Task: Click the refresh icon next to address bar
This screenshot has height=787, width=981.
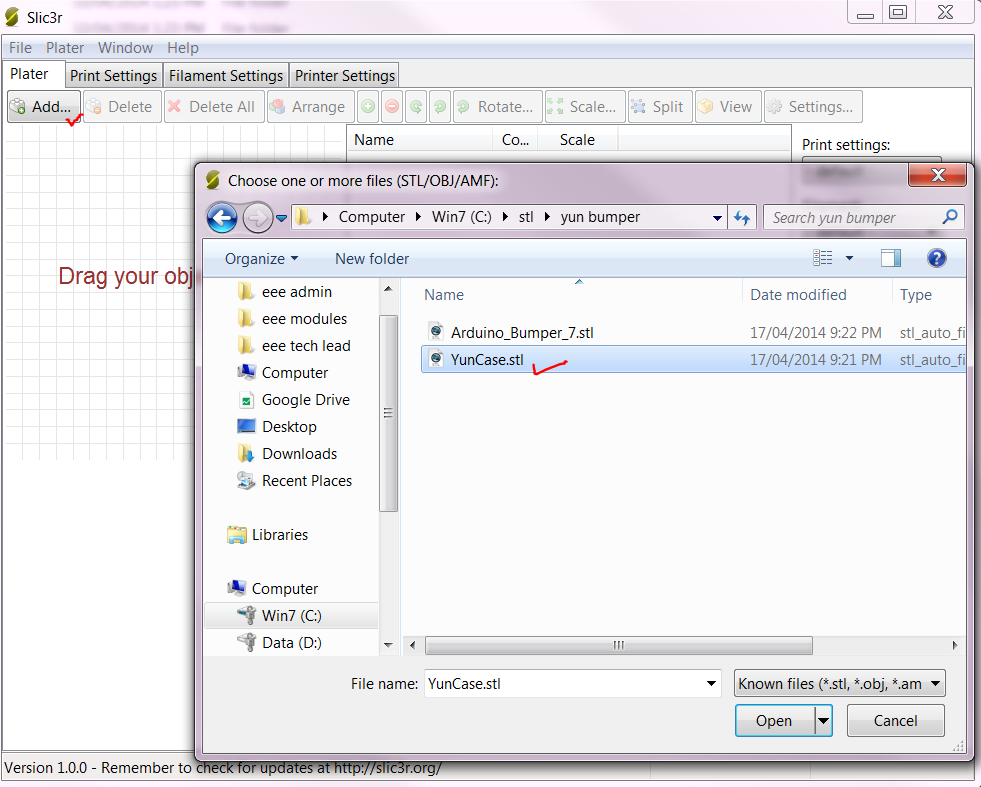Action: click(x=742, y=217)
